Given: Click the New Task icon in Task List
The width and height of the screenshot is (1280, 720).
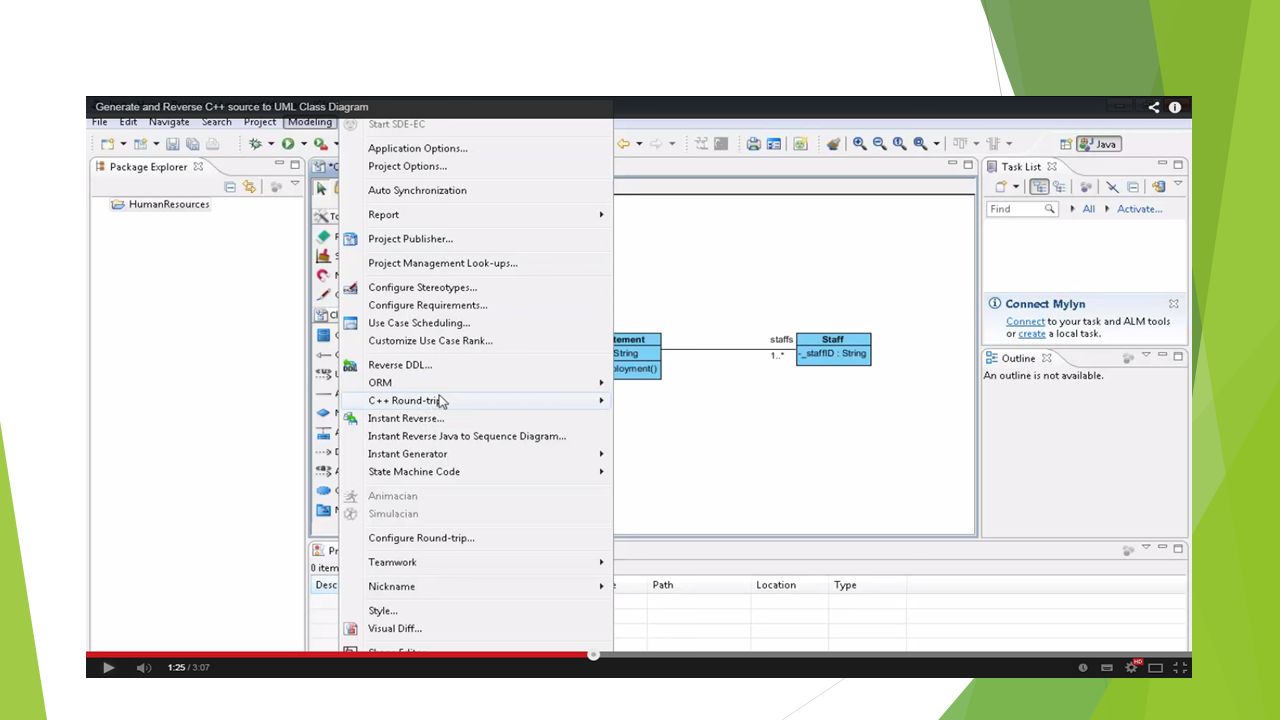Looking at the screenshot, I should 1000,187.
